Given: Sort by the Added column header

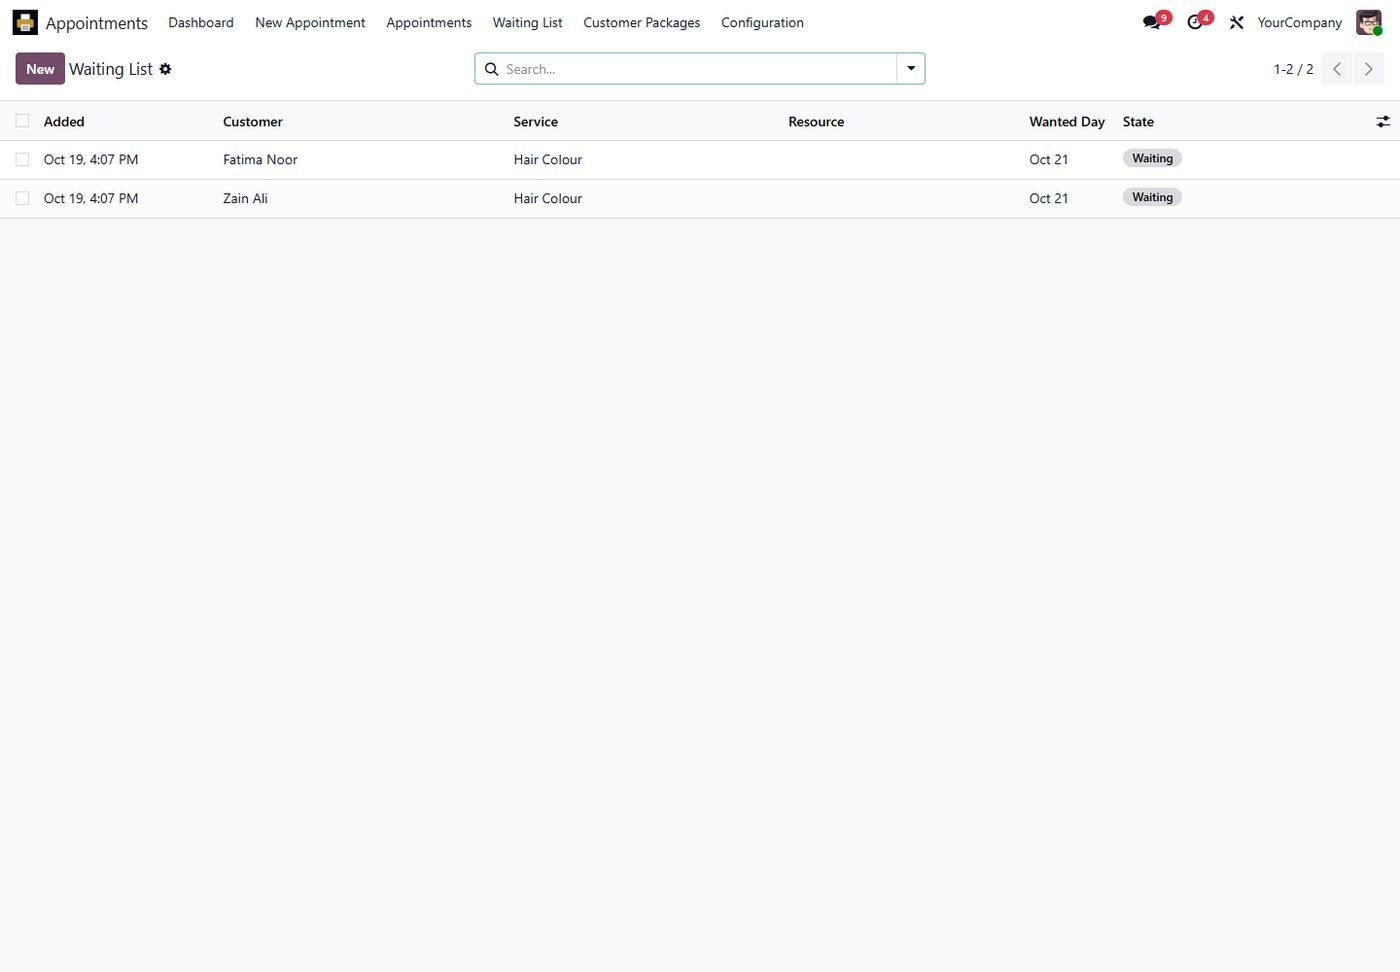Looking at the screenshot, I should (x=64, y=121).
